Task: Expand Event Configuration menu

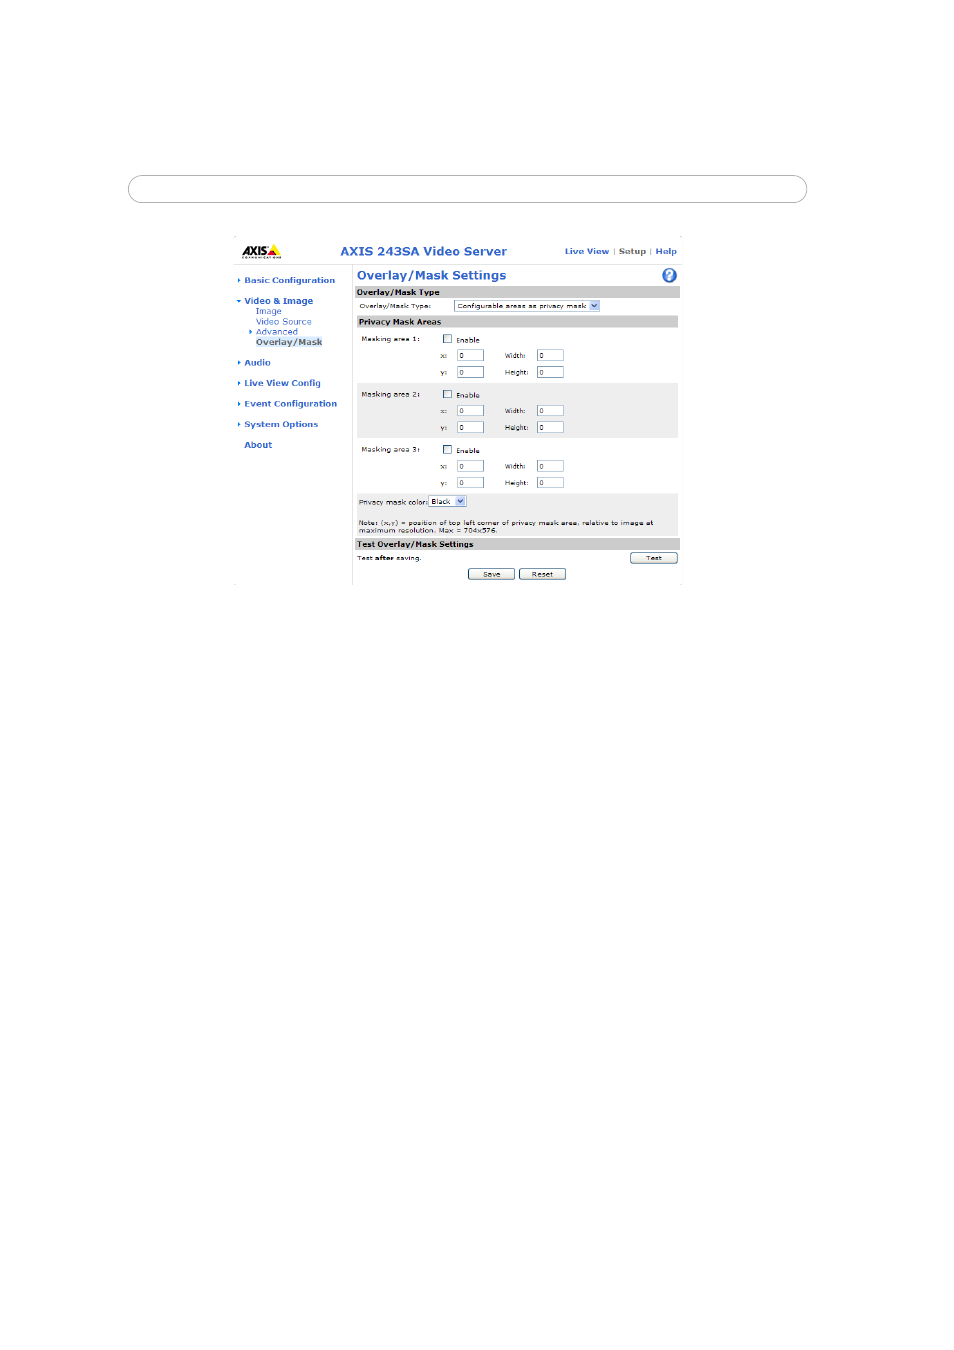Action: tap(290, 404)
